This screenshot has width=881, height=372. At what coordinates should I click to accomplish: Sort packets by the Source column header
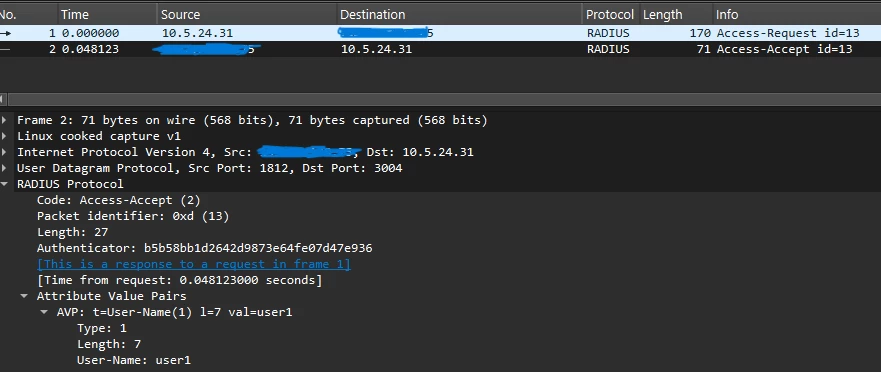pos(247,15)
